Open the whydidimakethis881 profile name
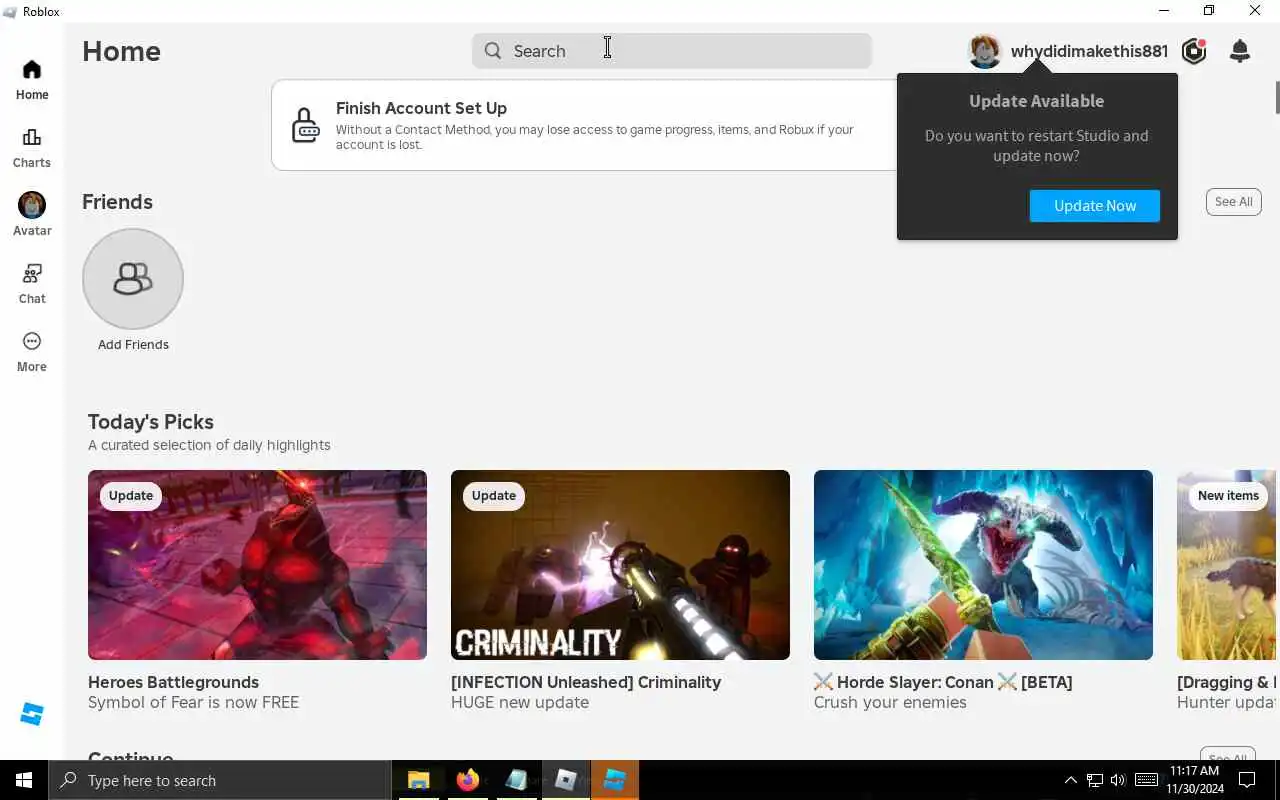The height and width of the screenshot is (800, 1280). pyautogui.click(x=1089, y=51)
